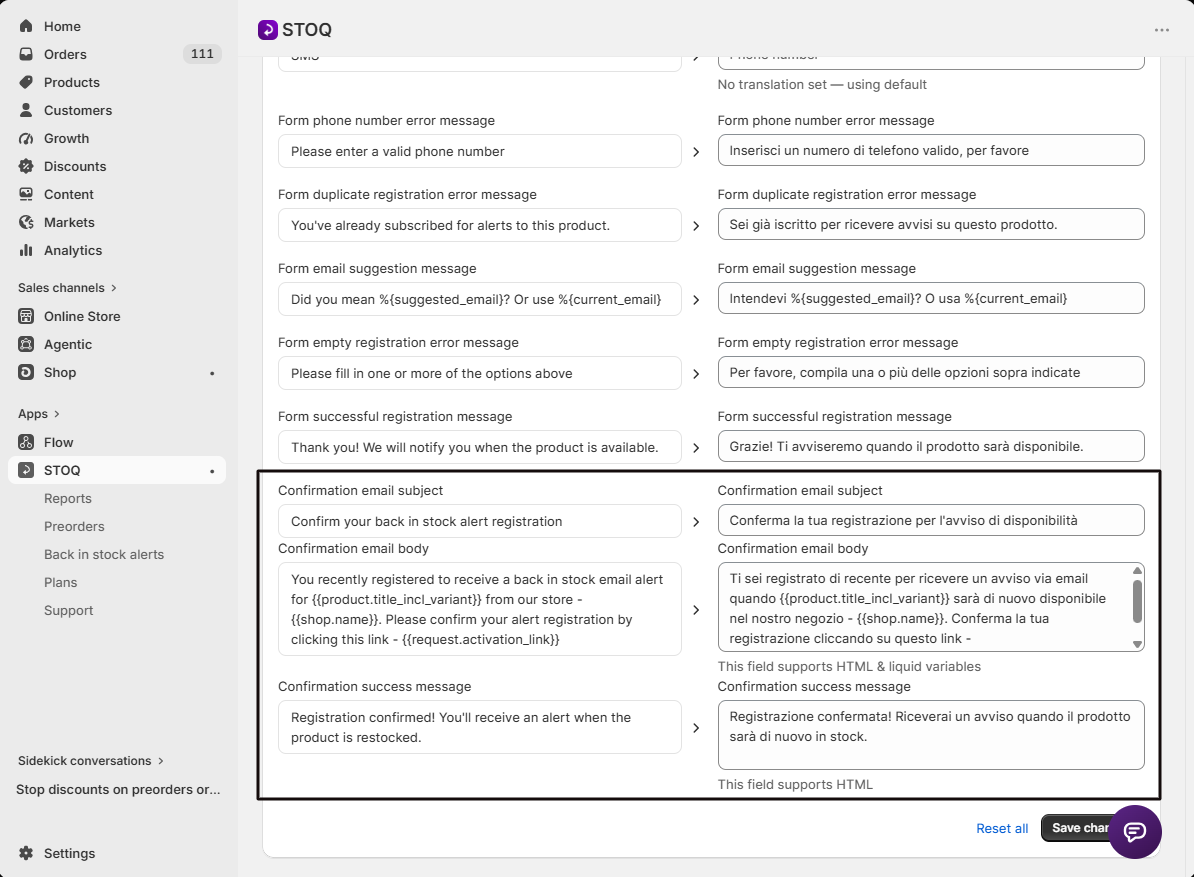
Task: Open the purple chat support bubble
Action: click(1135, 831)
